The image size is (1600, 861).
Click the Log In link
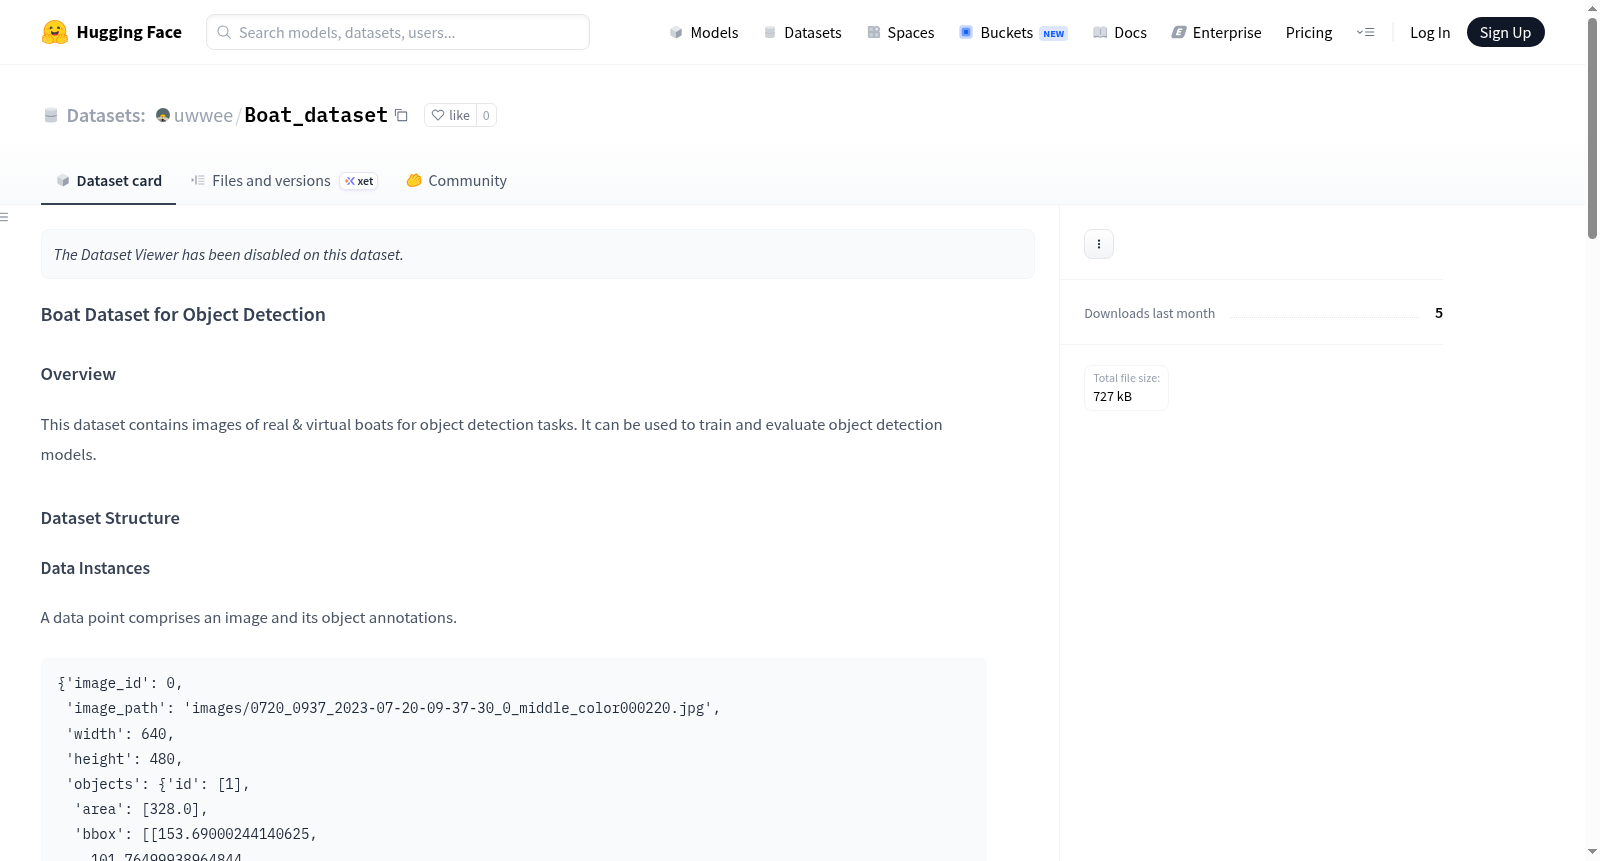click(x=1430, y=32)
